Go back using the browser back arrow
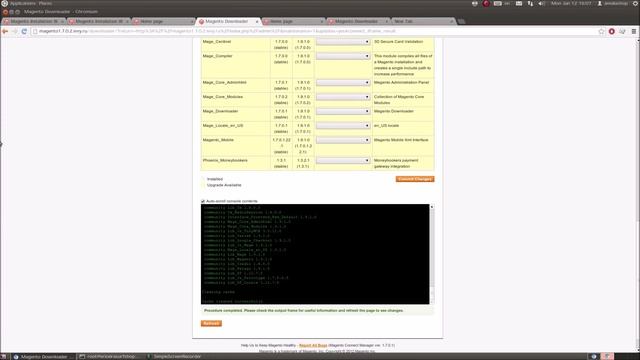Image resolution: width=640 pixels, height=360 pixels. 5,31
